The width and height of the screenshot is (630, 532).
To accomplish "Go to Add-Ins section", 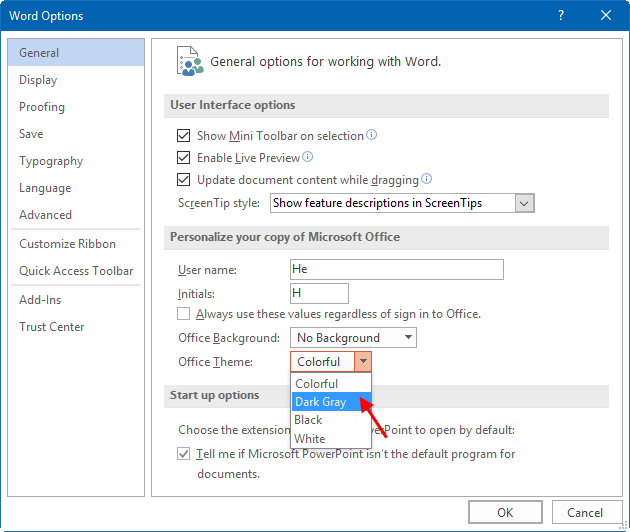I will coord(76,299).
